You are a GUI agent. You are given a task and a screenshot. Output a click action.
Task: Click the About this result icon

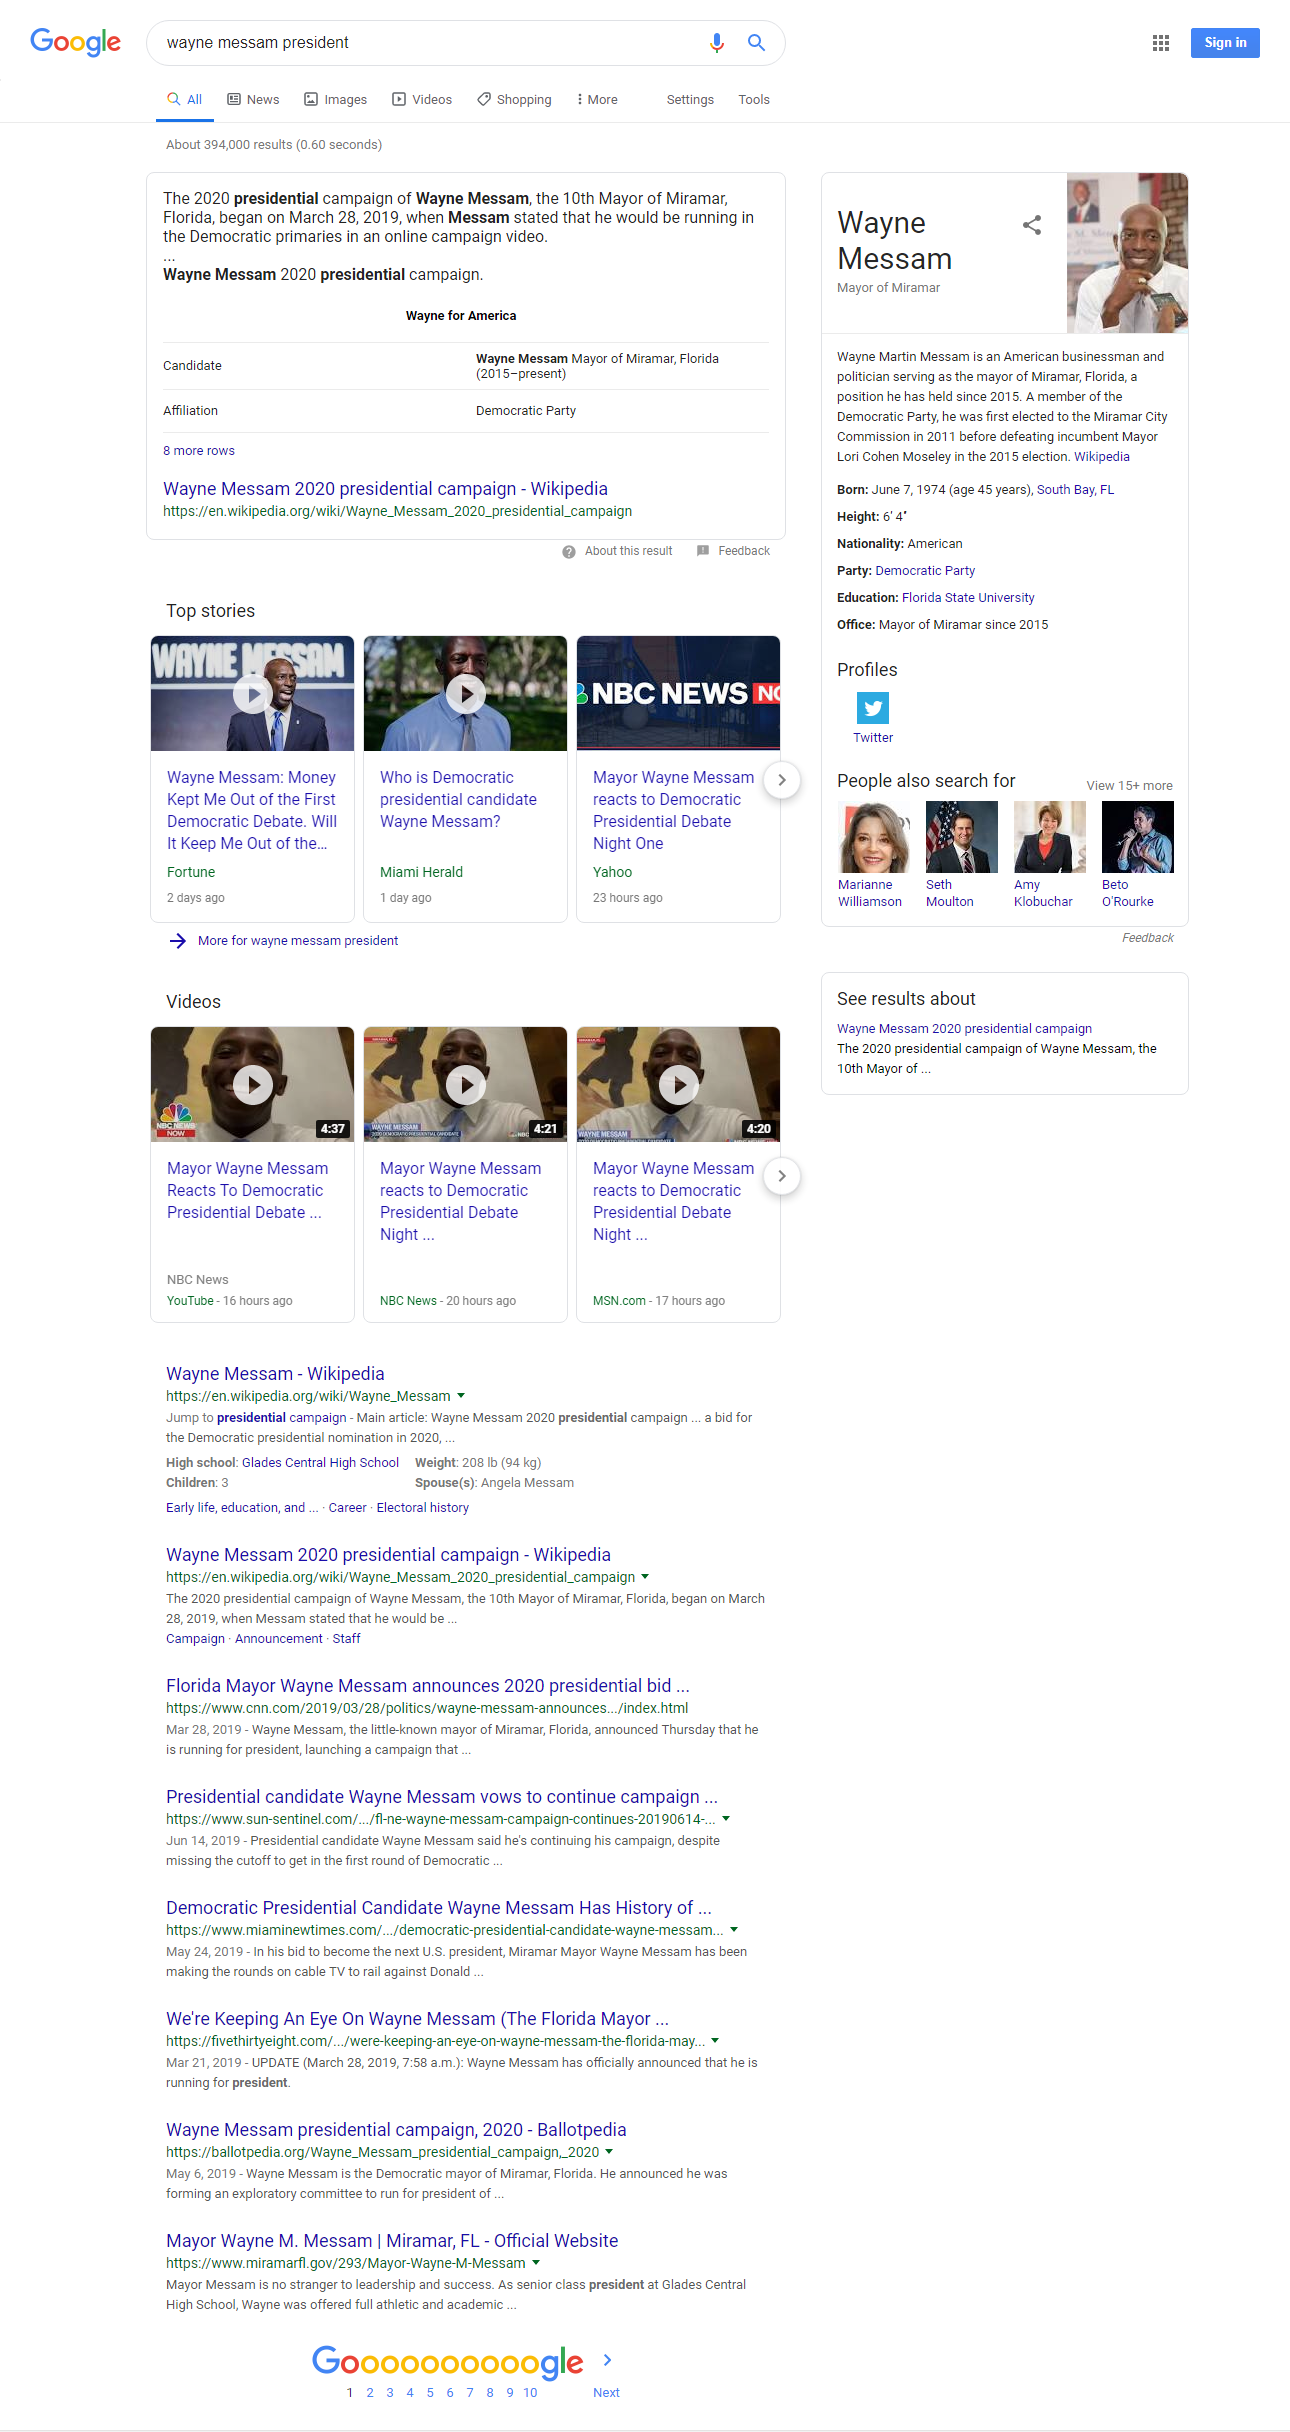(x=569, y=551)
